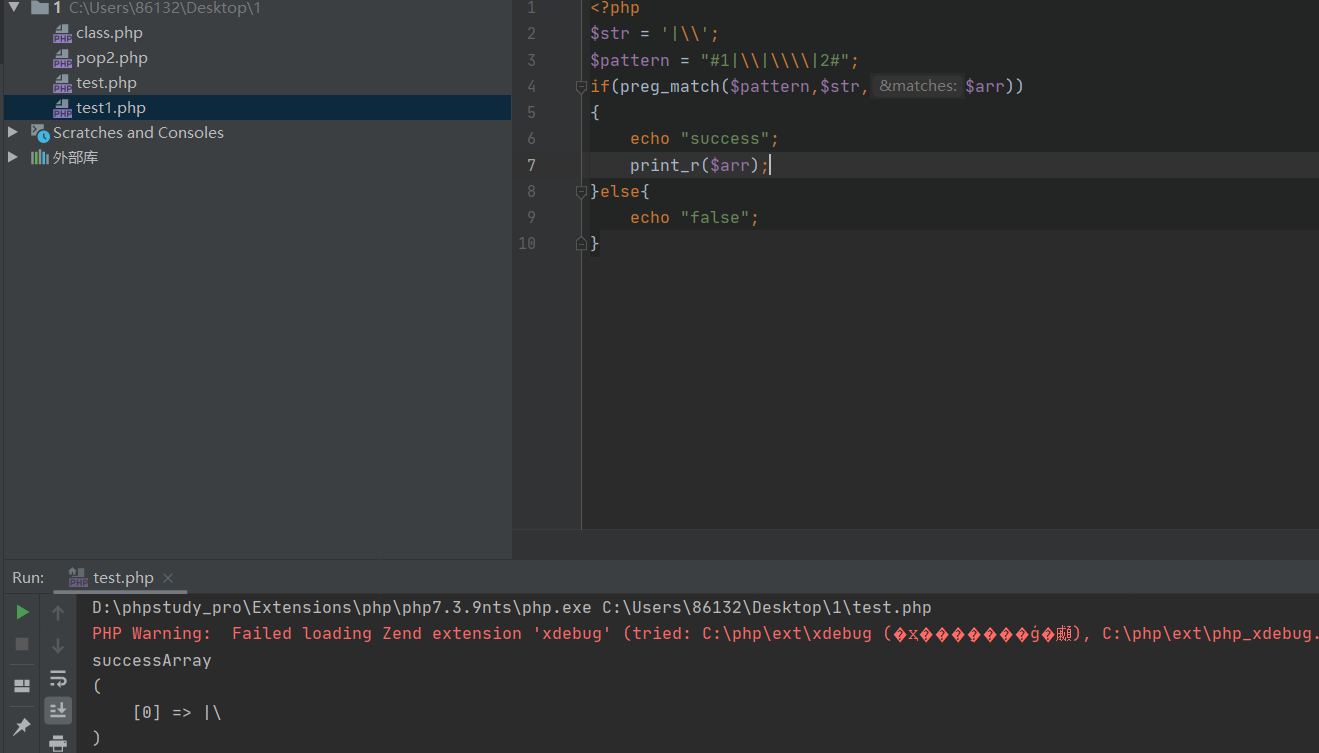Click the test1.php PHP file icon
1319x753 pixels.
62,109
